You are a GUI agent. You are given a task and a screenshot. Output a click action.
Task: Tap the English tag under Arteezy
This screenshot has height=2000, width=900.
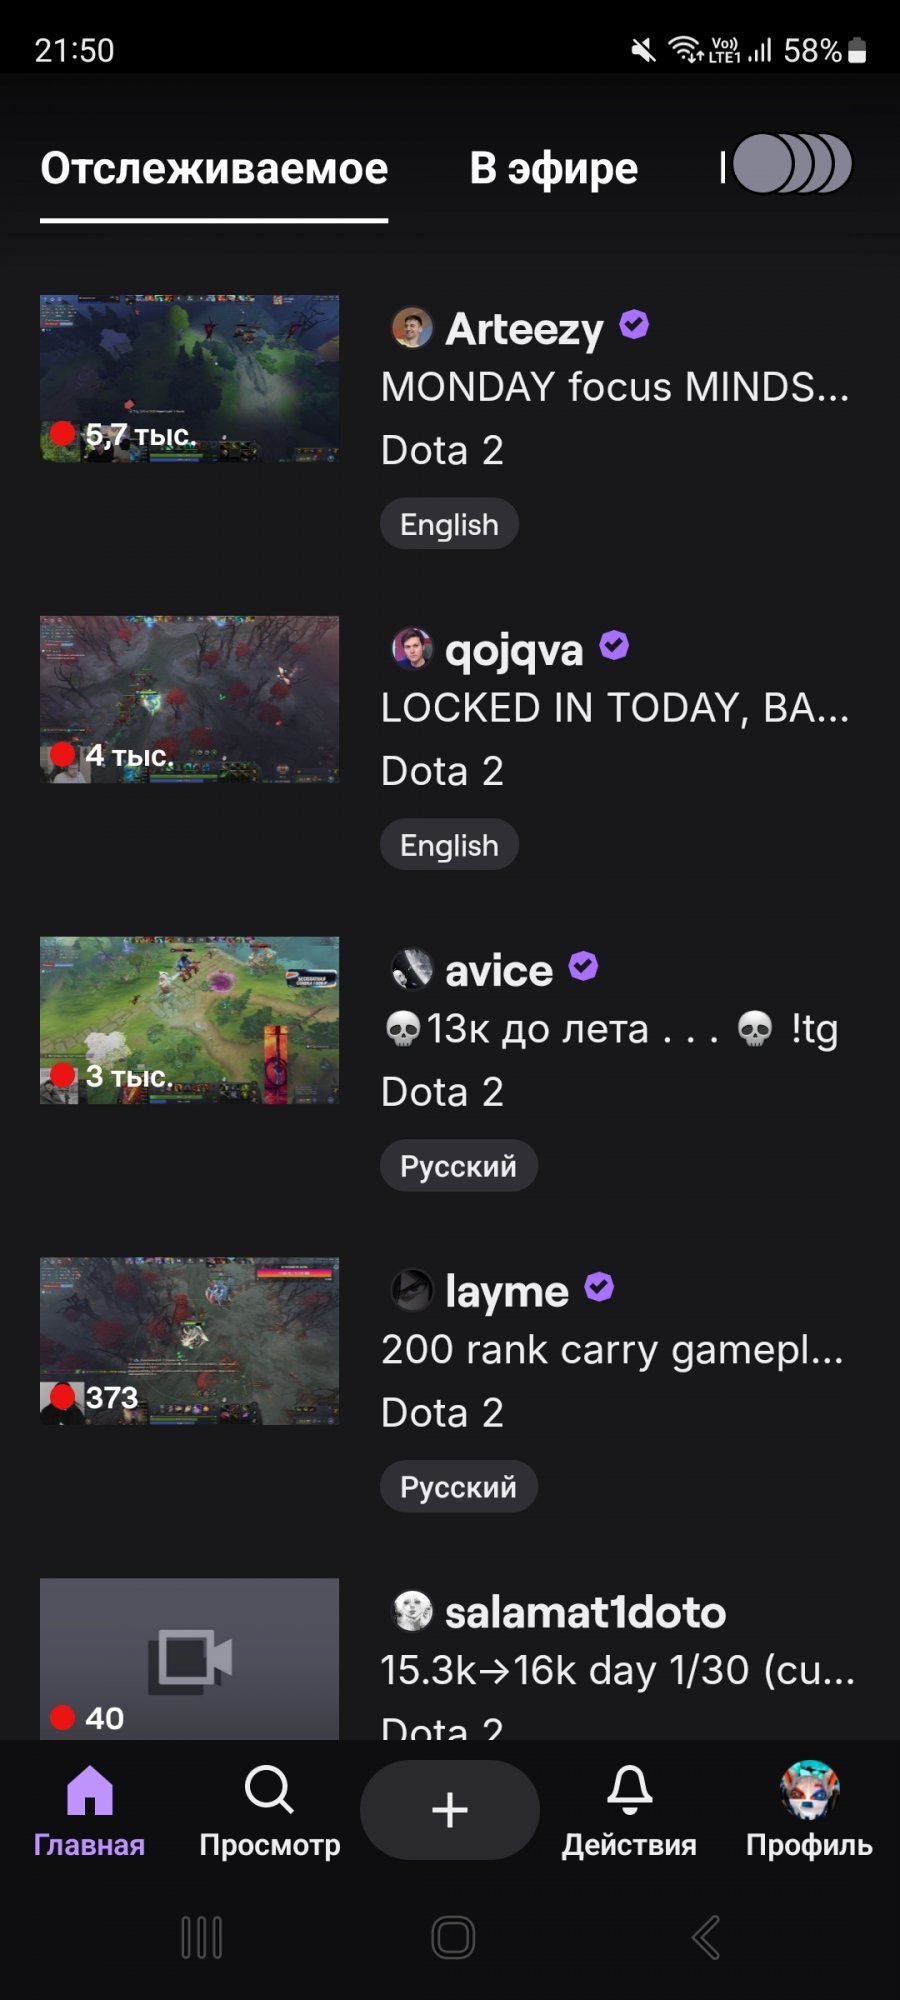[449, 524]
